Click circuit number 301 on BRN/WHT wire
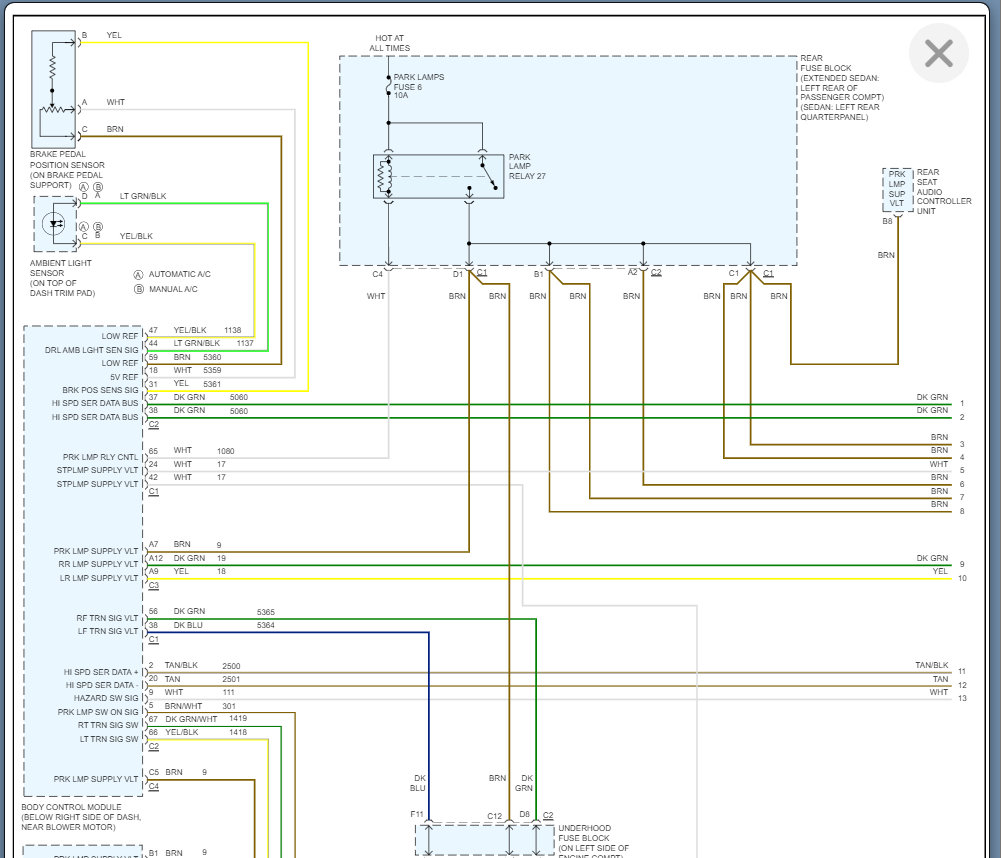 [x=229, y=706]
